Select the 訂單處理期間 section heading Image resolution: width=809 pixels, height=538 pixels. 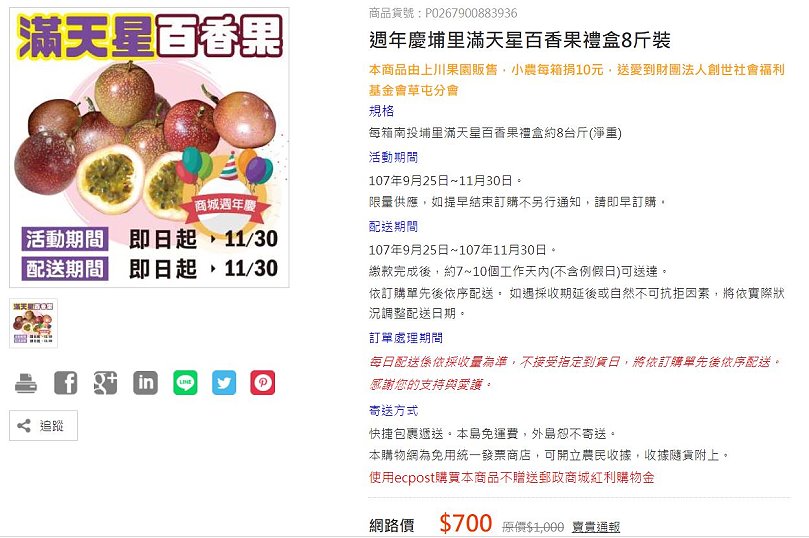coord(406,338)
